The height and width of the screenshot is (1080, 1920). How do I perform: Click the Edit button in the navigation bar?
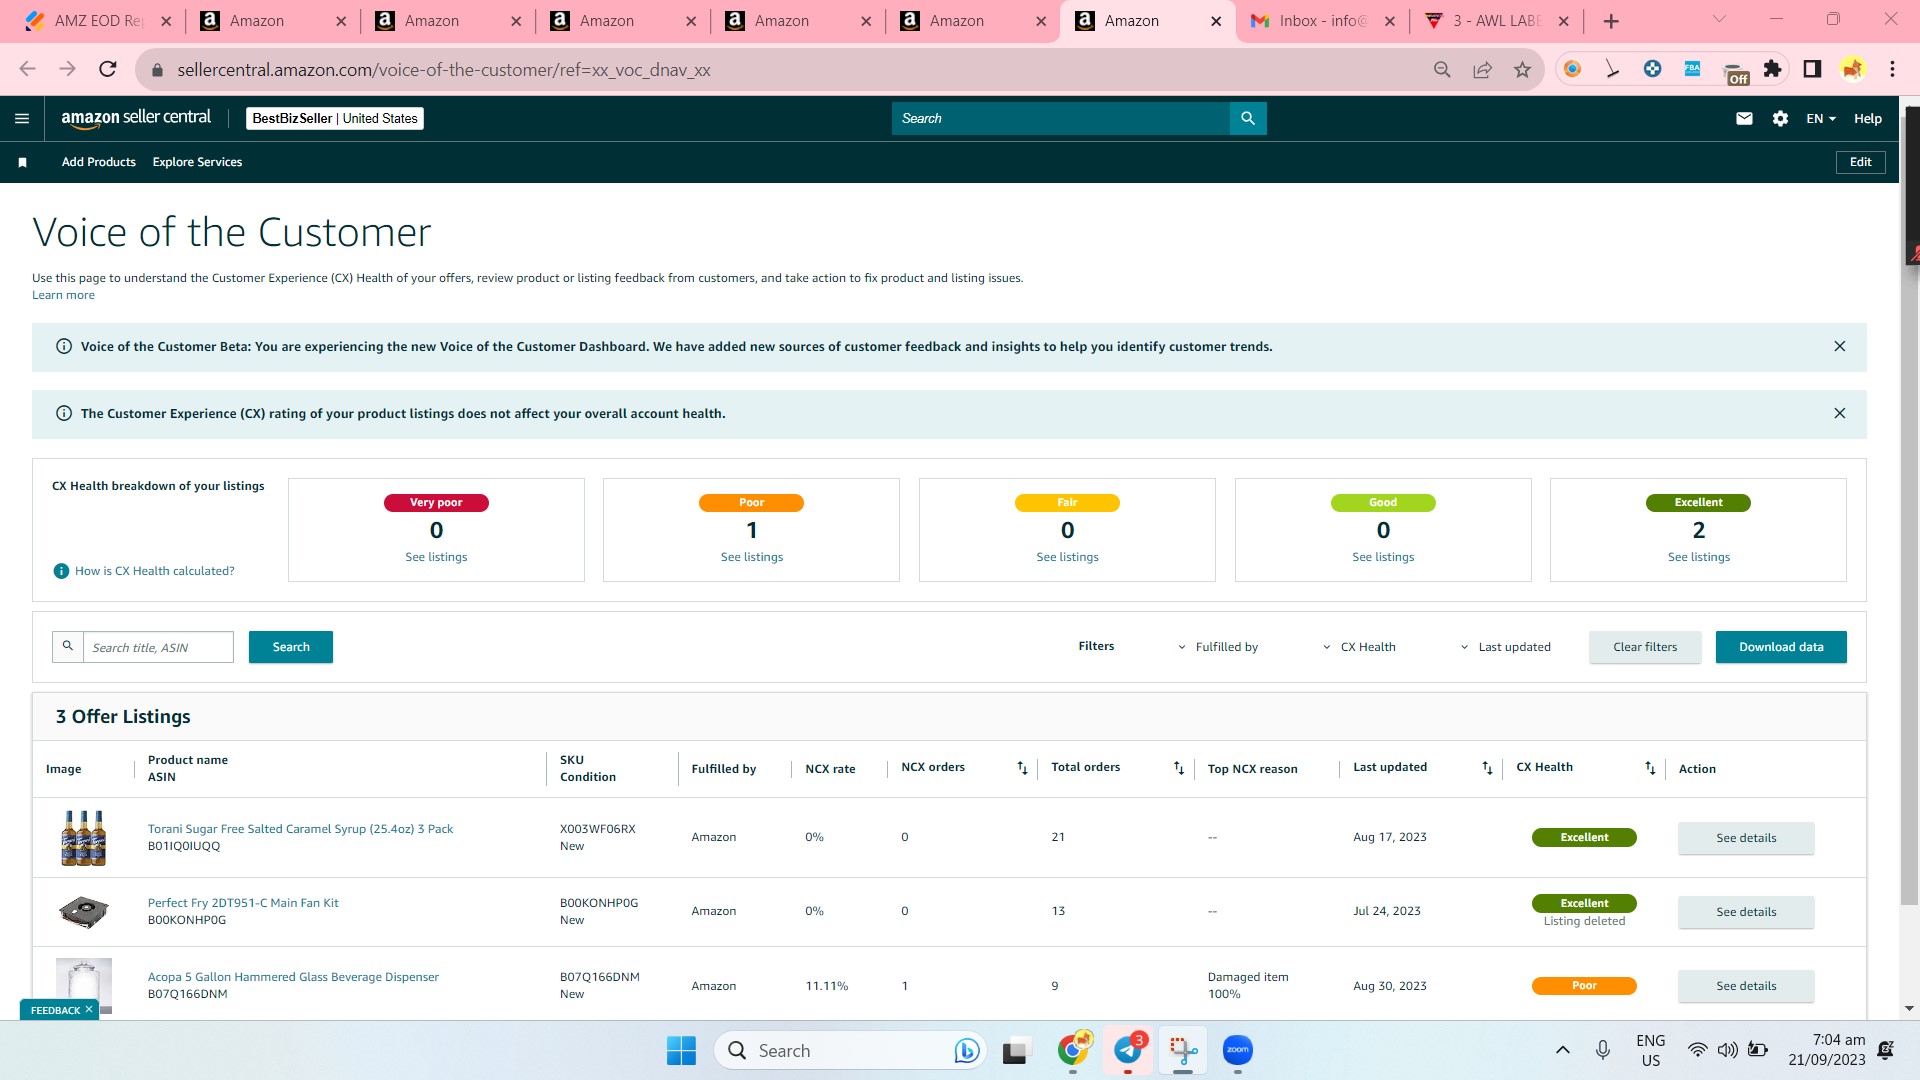(1860, 162)
